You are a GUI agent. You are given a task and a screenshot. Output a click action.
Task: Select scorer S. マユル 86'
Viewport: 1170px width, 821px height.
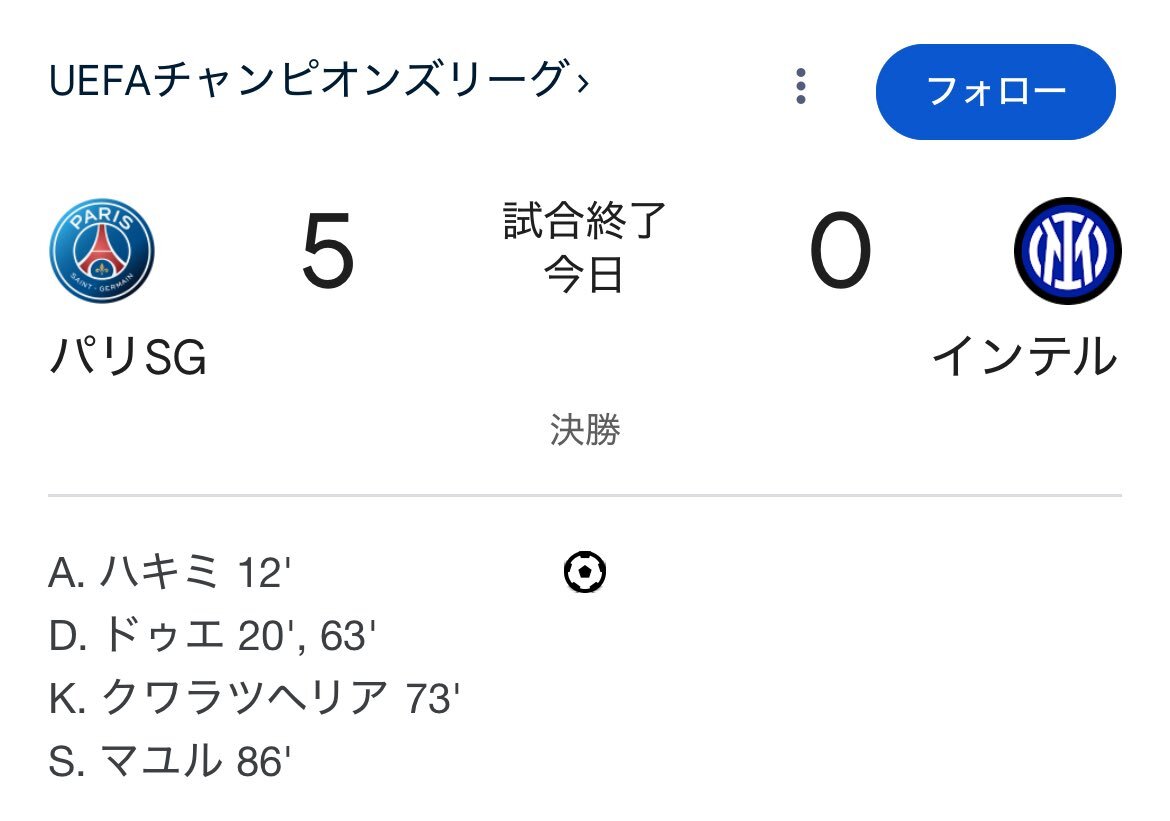pyautogui.click(x=169, y=762)
